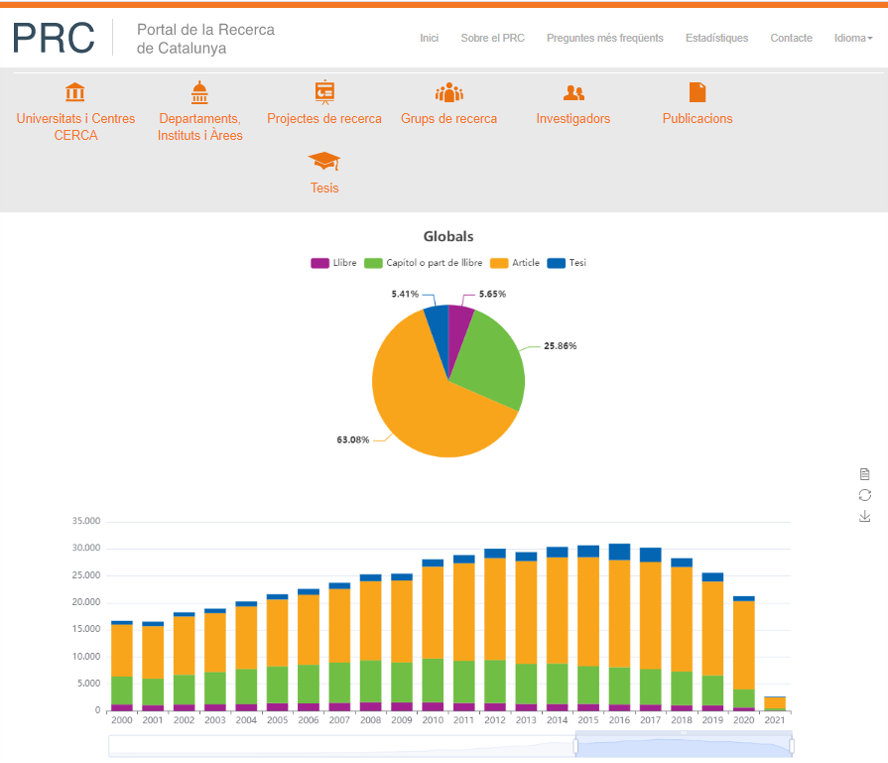Image resolution: width=888 pixels, height=763 pixels.
Task: Open the Departaments, Instituts i Àrees icon
Action: pos(199,93)
